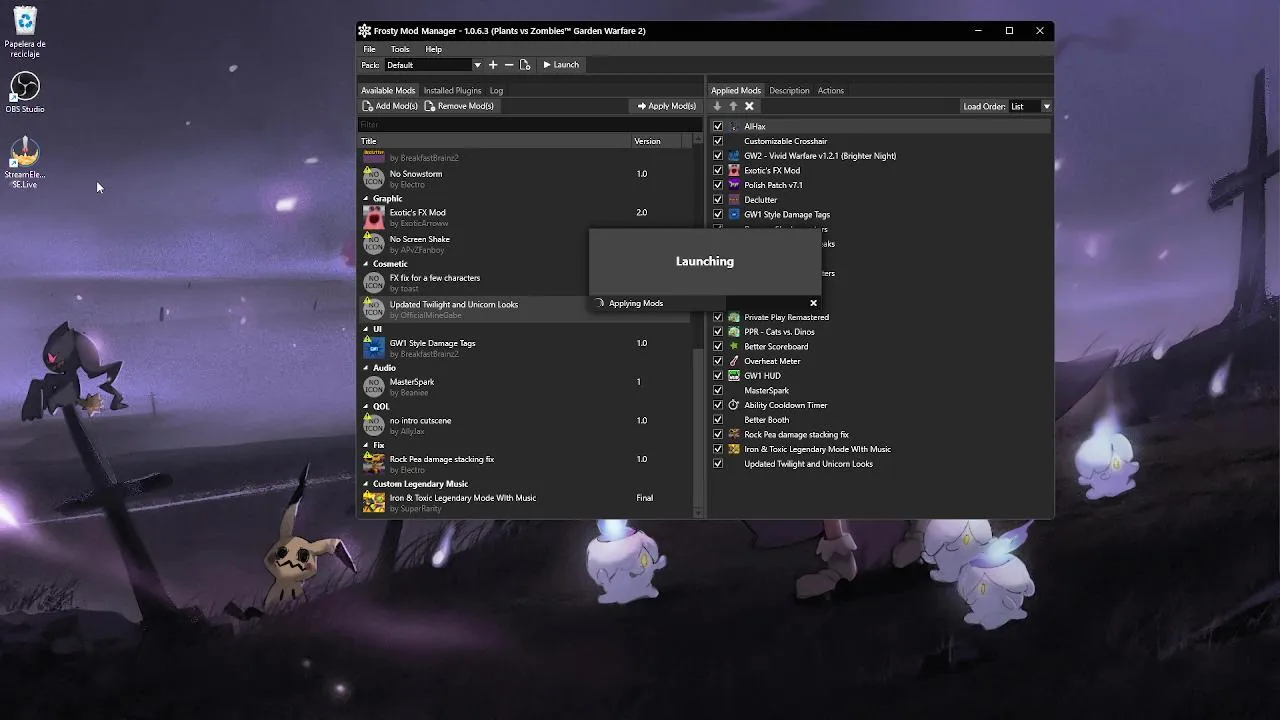1280x720 pixels.
Task: Collapse the Audio mod category
Action: point(366,368)
